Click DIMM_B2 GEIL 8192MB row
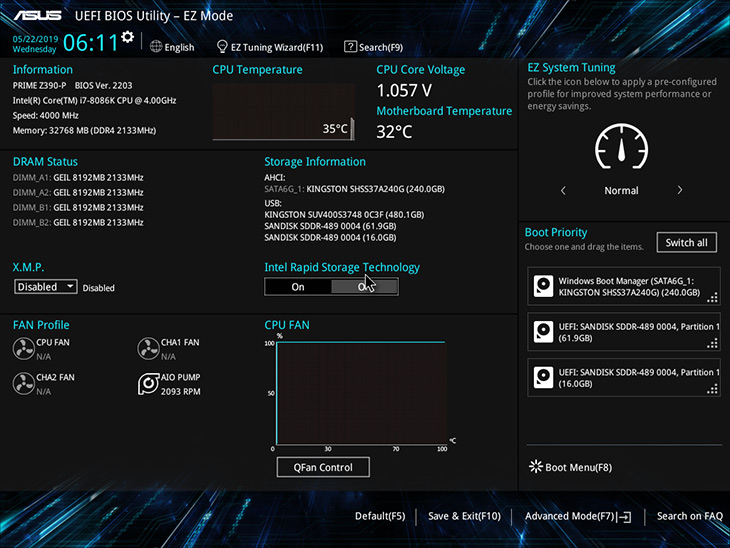This screenshot has height=548, width=730. coord(78,223)
